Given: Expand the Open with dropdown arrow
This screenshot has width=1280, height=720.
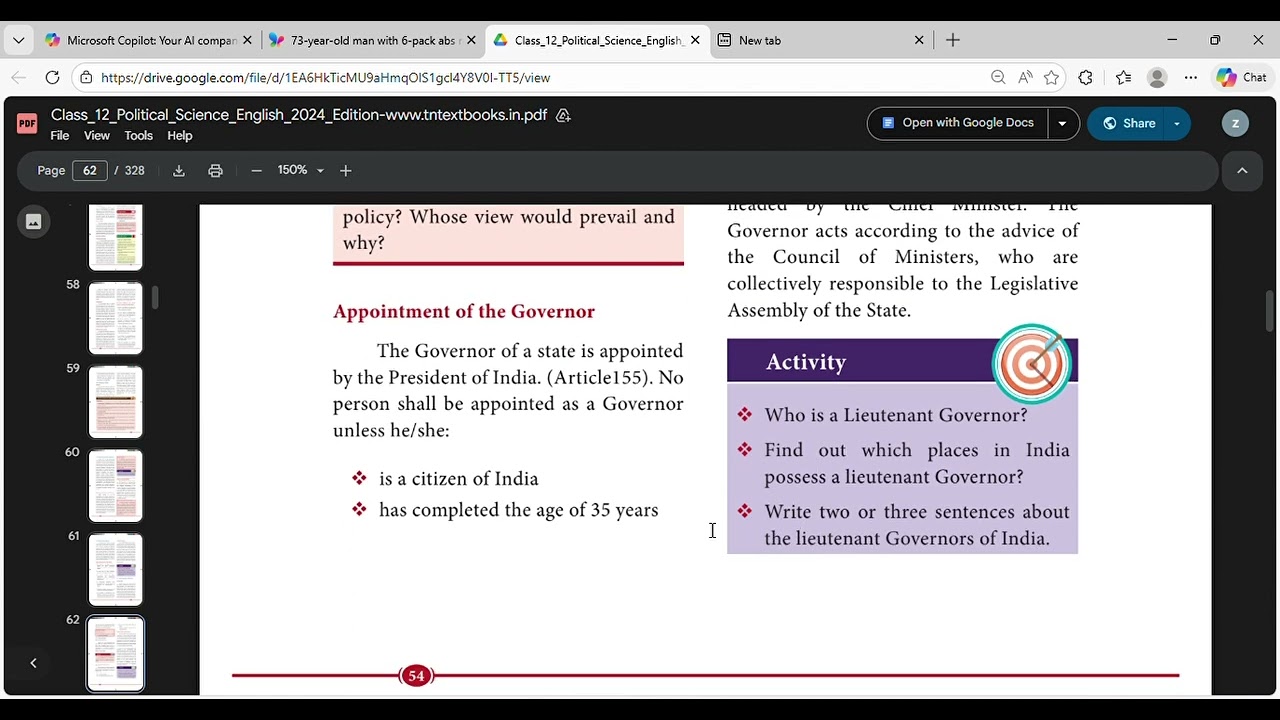Looking at the screenshot, I should click(1062, 123).
